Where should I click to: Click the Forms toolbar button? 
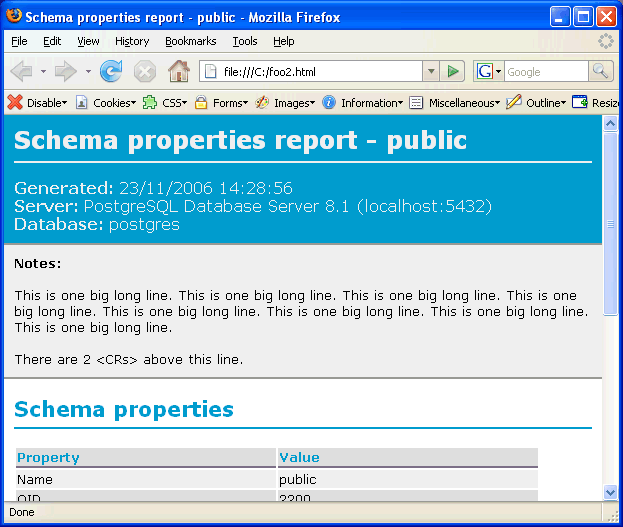(221, 102)
